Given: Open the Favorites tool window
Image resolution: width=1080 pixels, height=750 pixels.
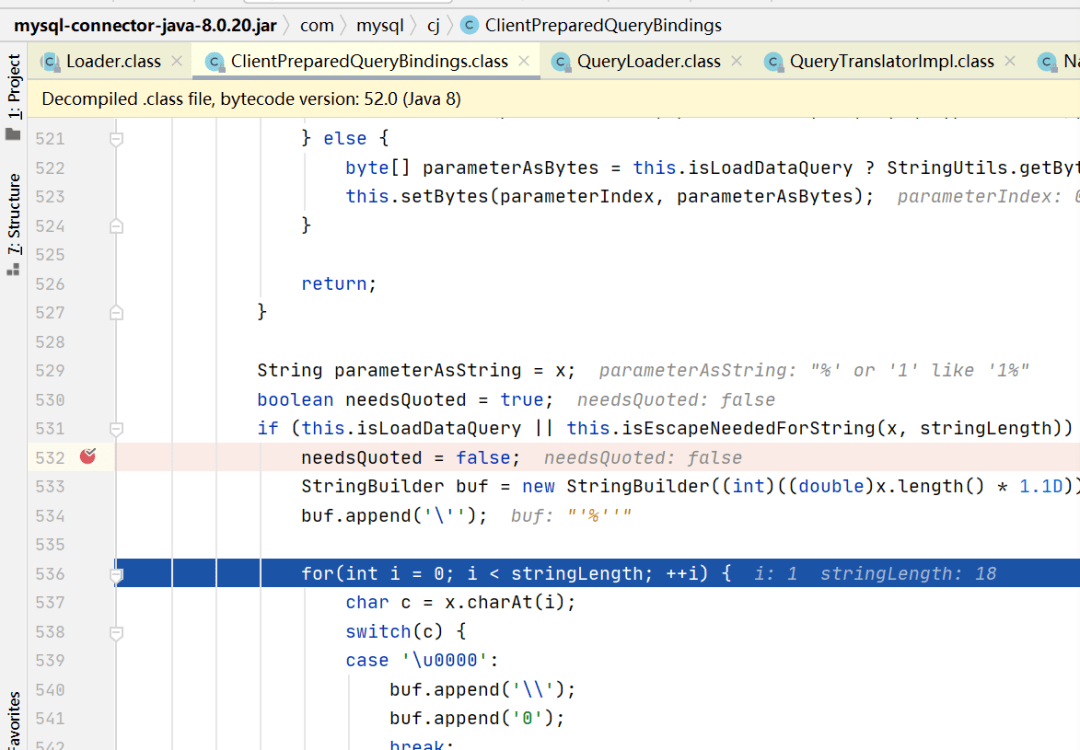Looking at the screenshot, I should [13, 720].
